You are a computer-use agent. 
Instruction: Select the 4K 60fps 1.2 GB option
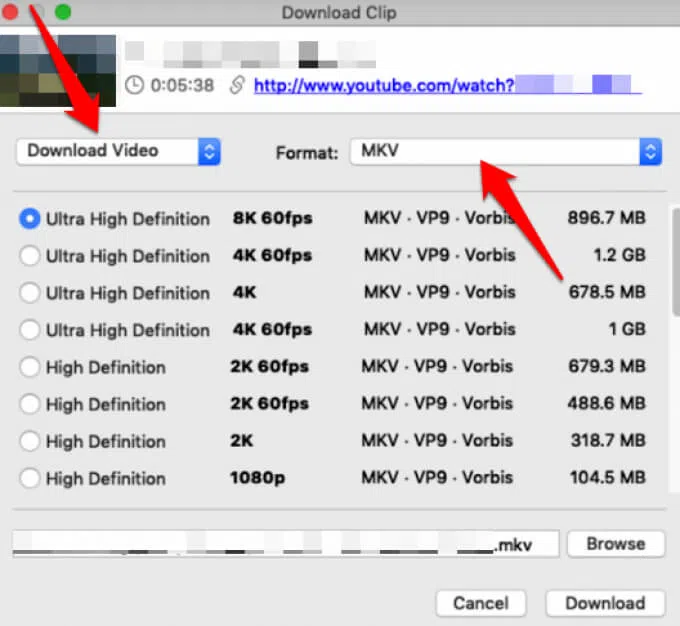pos(30,256)
